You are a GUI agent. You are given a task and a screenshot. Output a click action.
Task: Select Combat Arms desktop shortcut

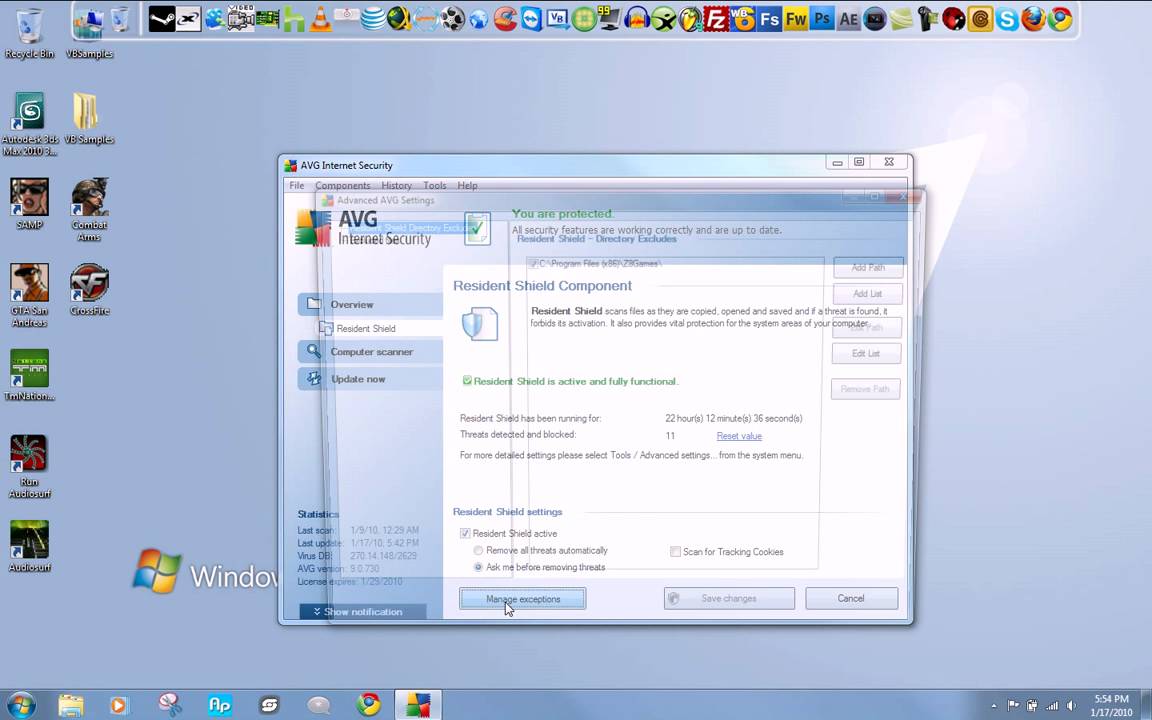[x=90, y=209]
